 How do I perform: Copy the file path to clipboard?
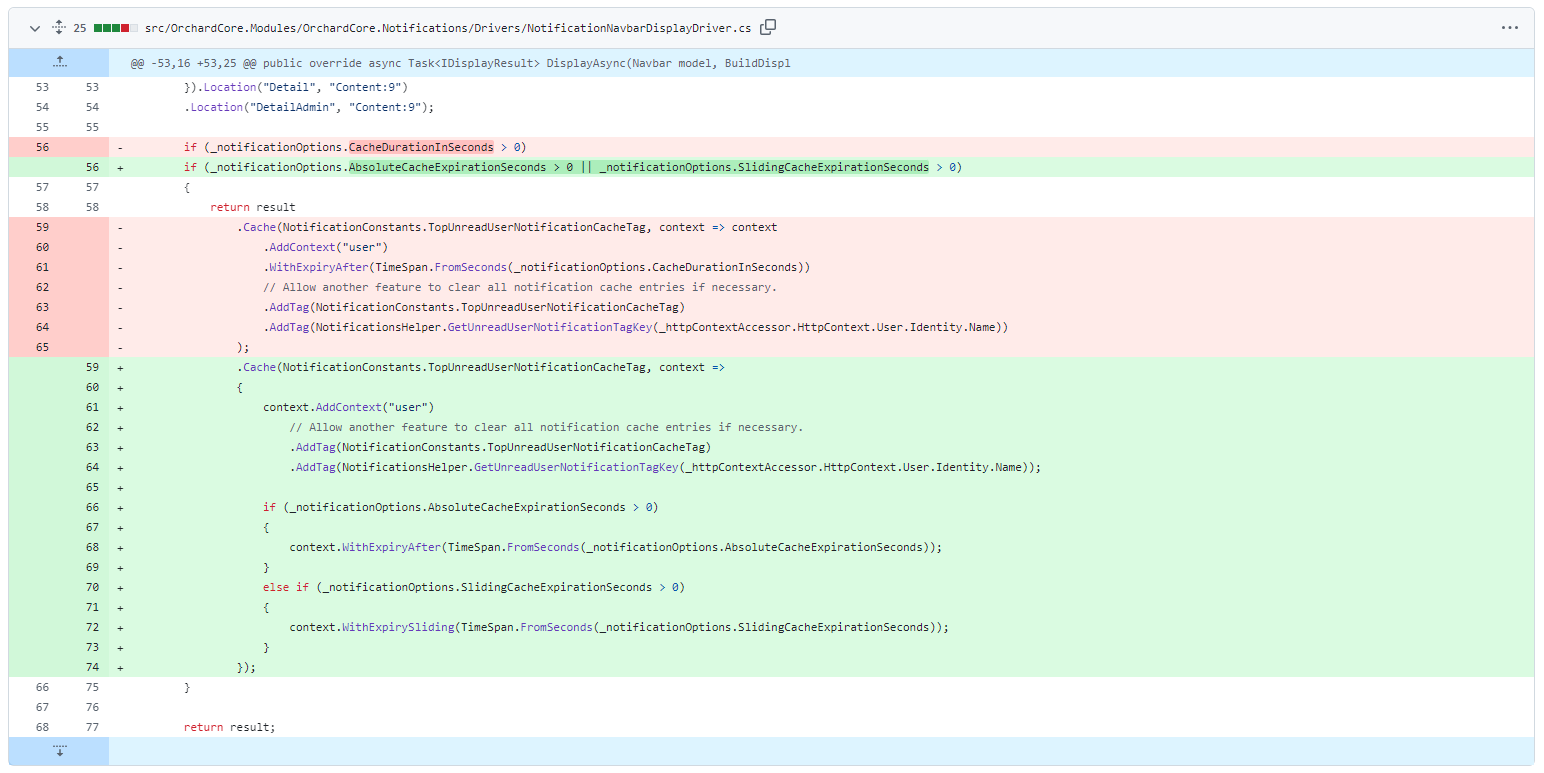[768, 27]
